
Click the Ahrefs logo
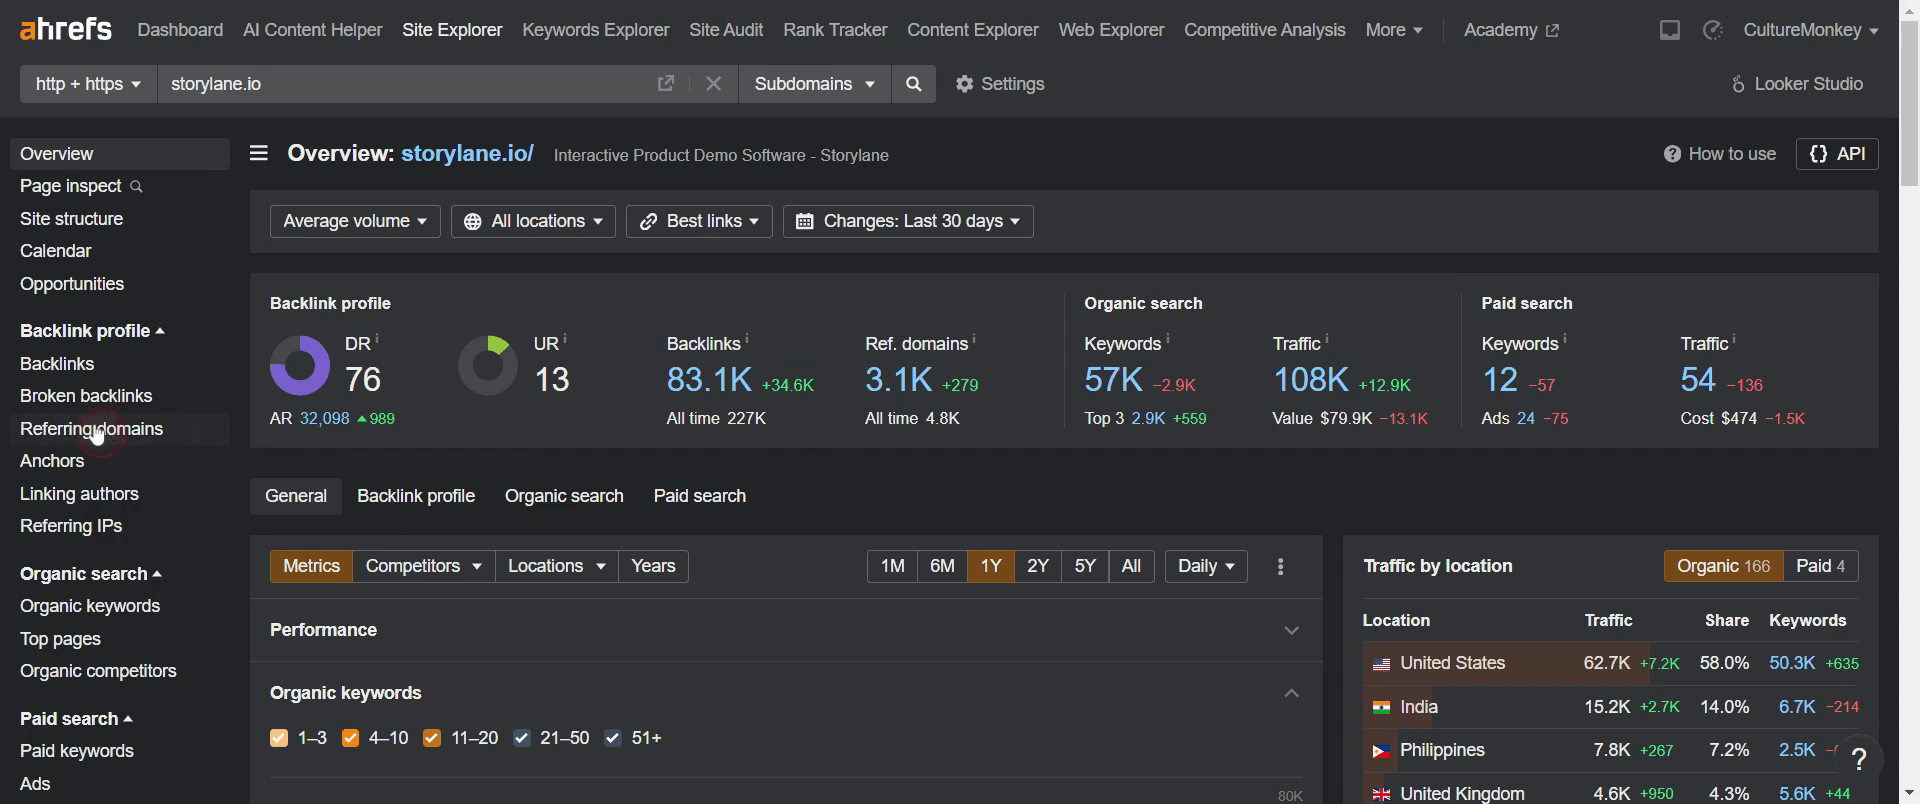[x=66, y=29]
